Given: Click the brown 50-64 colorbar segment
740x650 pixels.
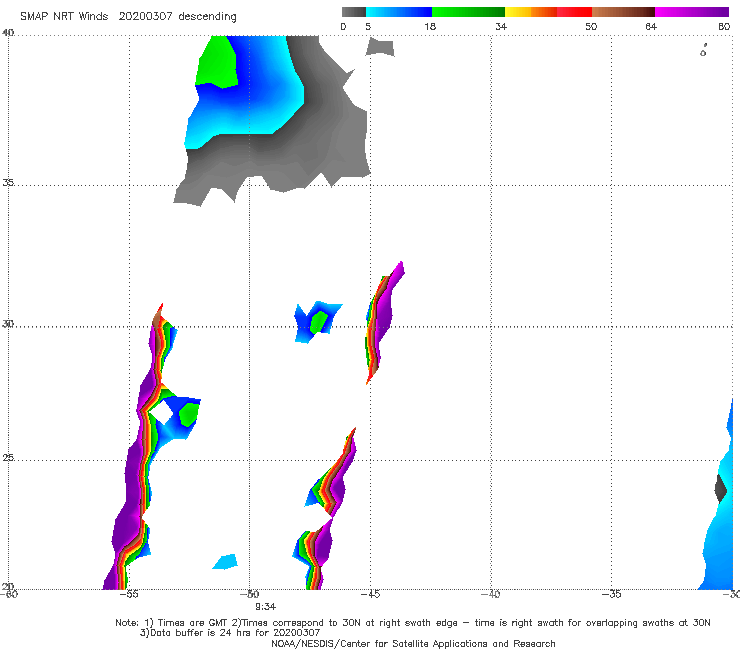Looking at the screenshot, I should click(x=623, y=12).
